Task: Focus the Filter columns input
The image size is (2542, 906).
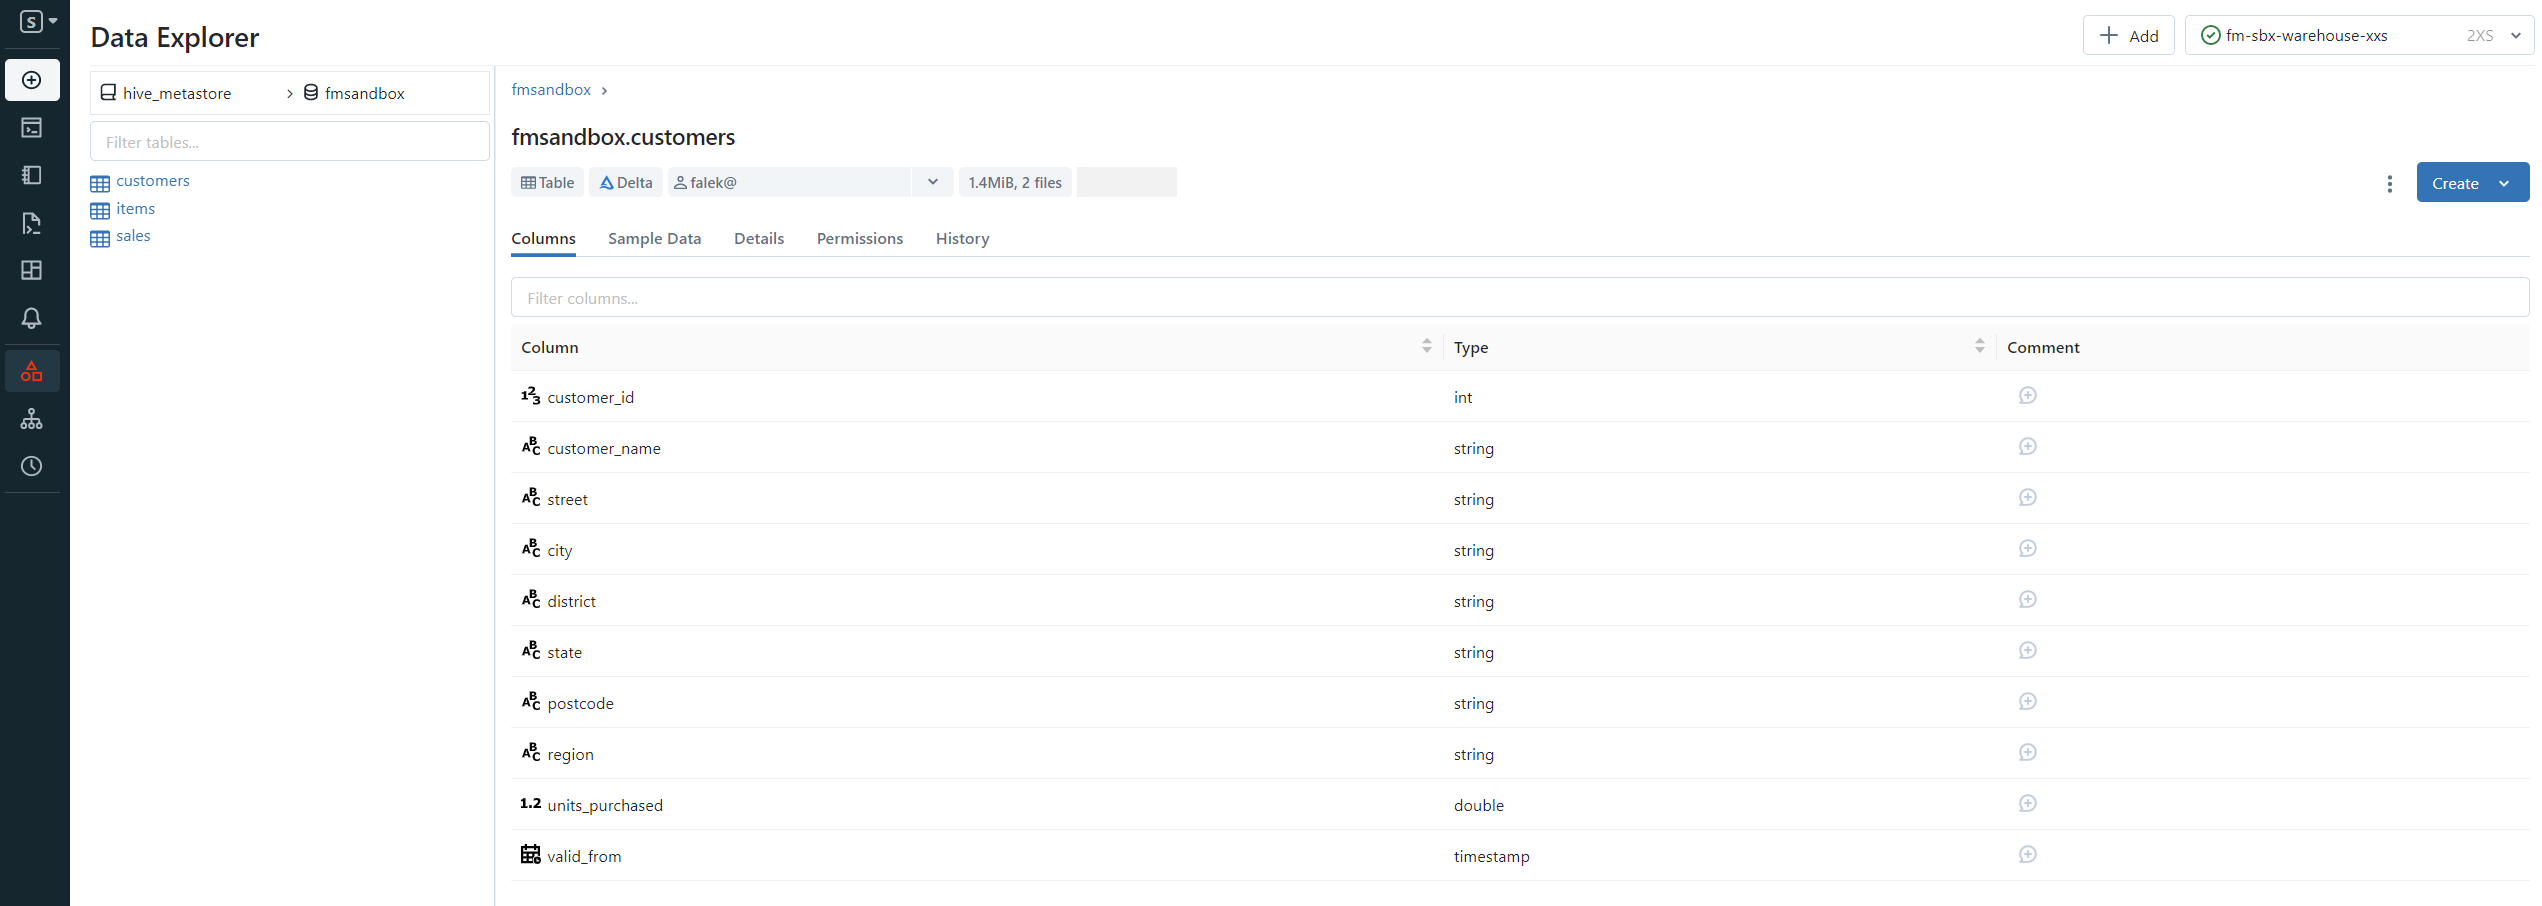Action: [x=1520, y=297]
